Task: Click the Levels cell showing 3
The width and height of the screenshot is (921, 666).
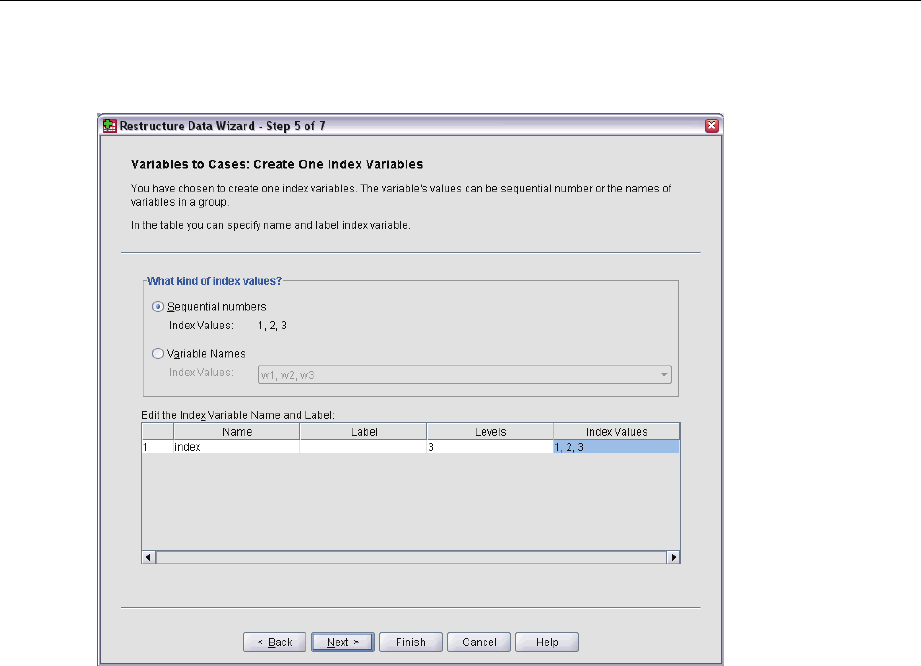Action: point(490,447)
